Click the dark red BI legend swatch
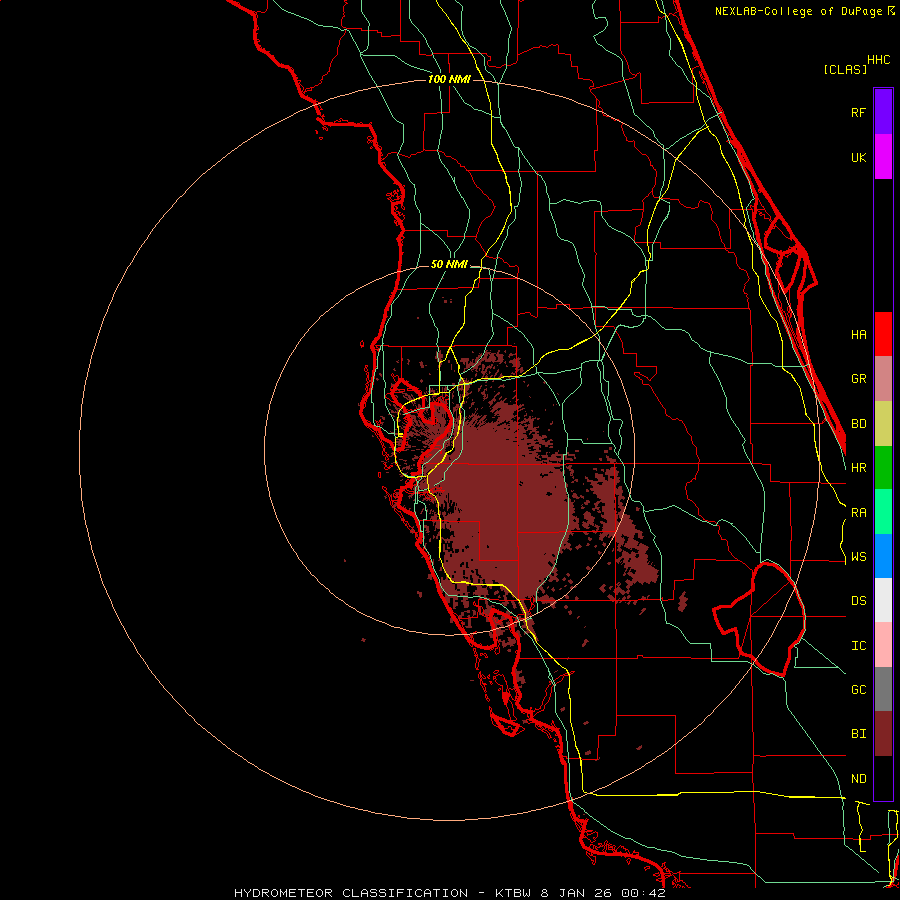Image resolution: width=900 pixels, height=900 pixels. click(883, 734)
